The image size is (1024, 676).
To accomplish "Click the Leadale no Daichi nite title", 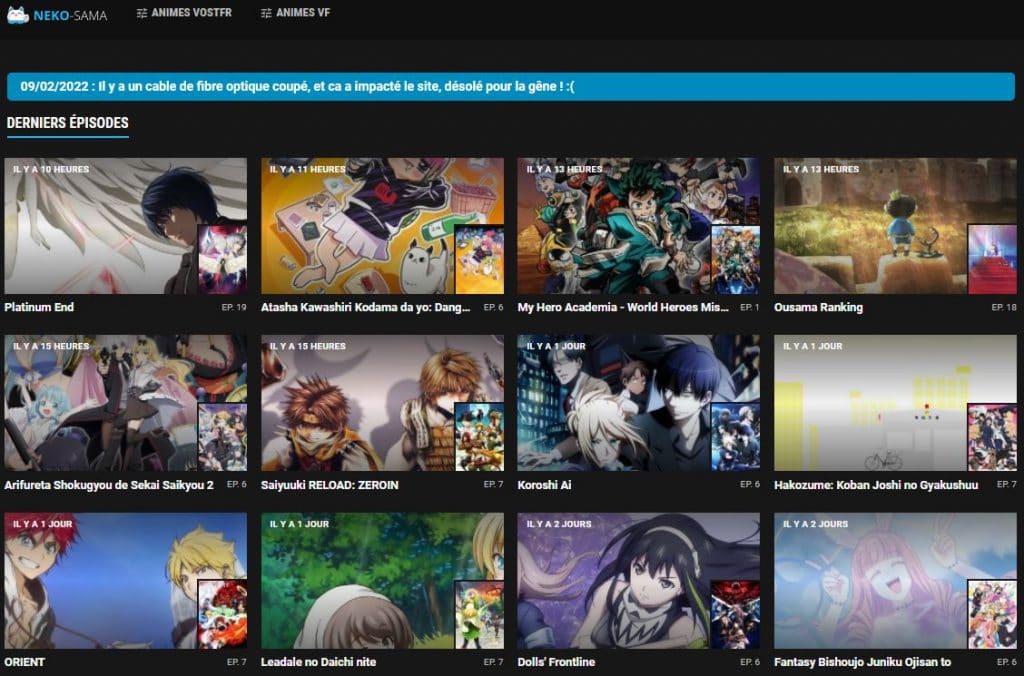I will (319, 662).
